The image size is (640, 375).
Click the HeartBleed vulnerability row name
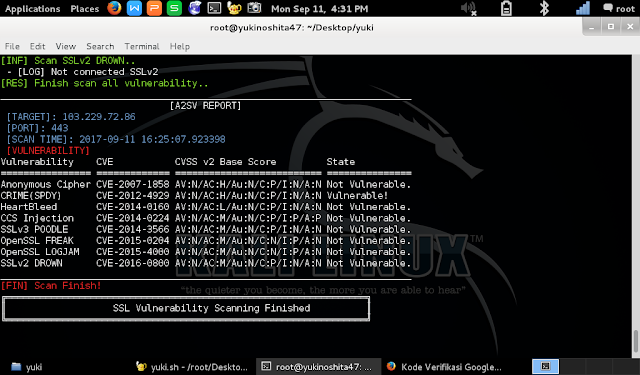[29, 207]
